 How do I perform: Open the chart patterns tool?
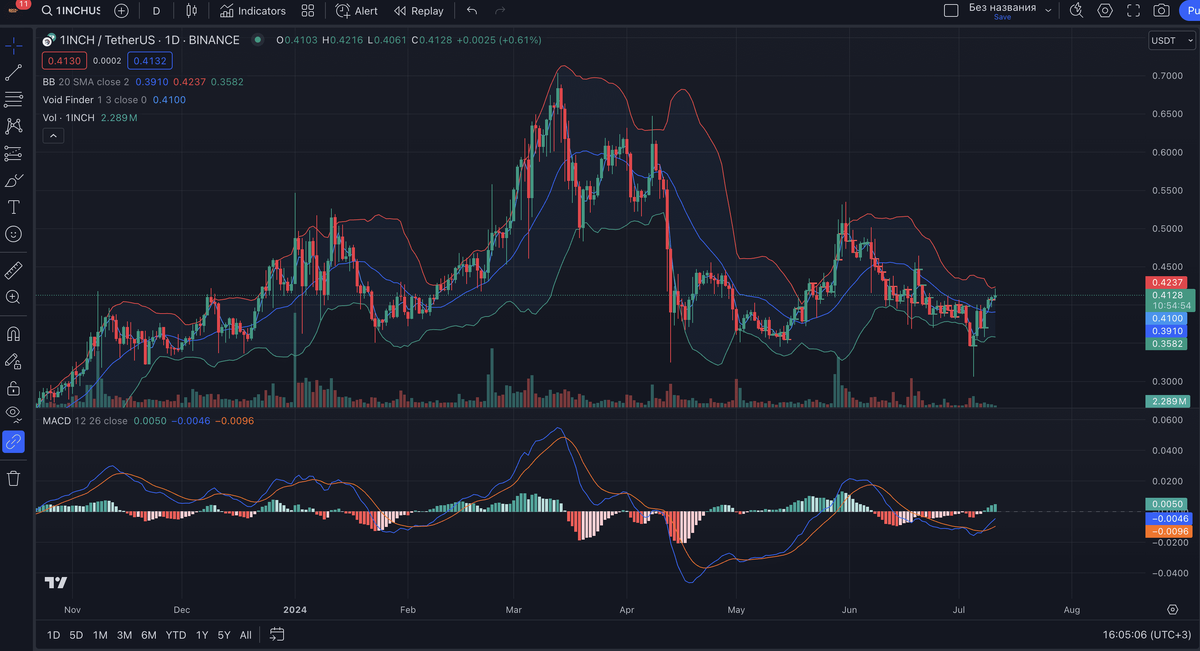click(x=14, y=126)
